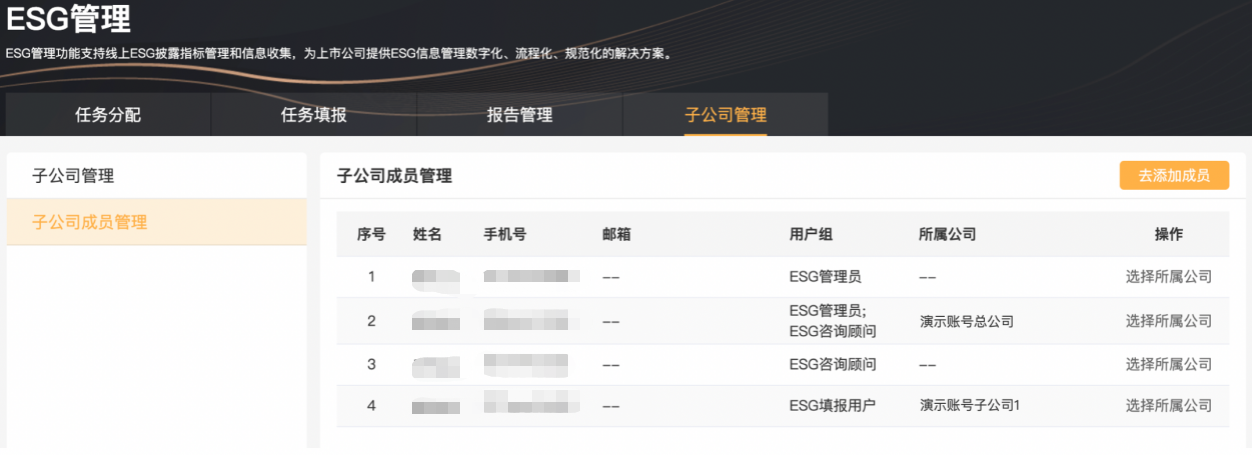1252x456 pixels.
Task: Click the ESG填报用户 user group cell
Action: click(x=833, y=406)
